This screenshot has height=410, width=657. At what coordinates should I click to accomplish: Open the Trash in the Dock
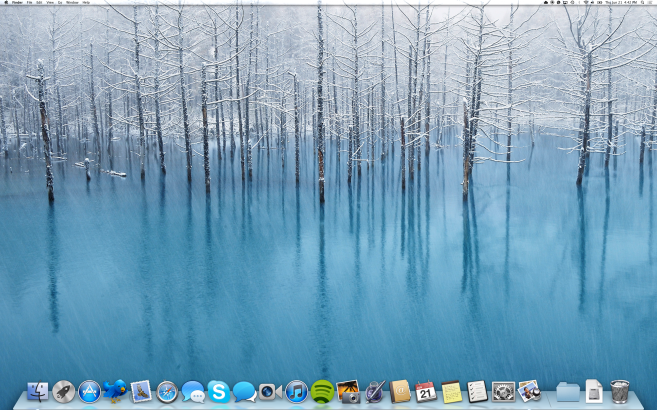(x=620, y=391)
